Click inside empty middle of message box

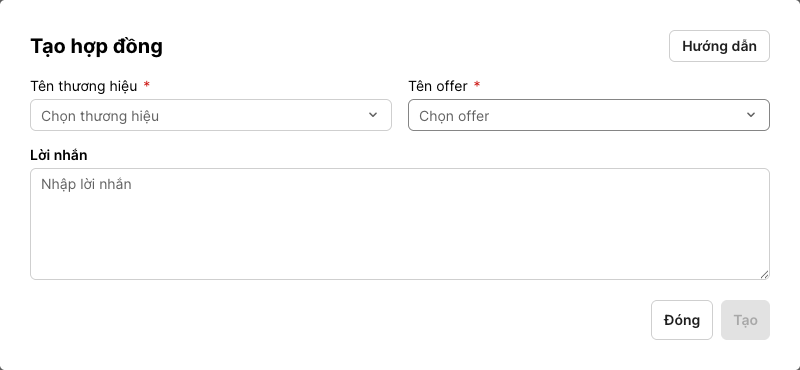[400, 230]
